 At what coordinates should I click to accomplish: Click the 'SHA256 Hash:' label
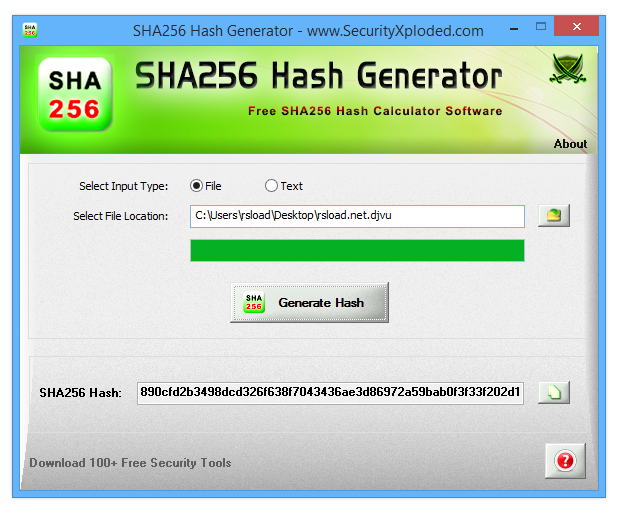pos(80,393)
